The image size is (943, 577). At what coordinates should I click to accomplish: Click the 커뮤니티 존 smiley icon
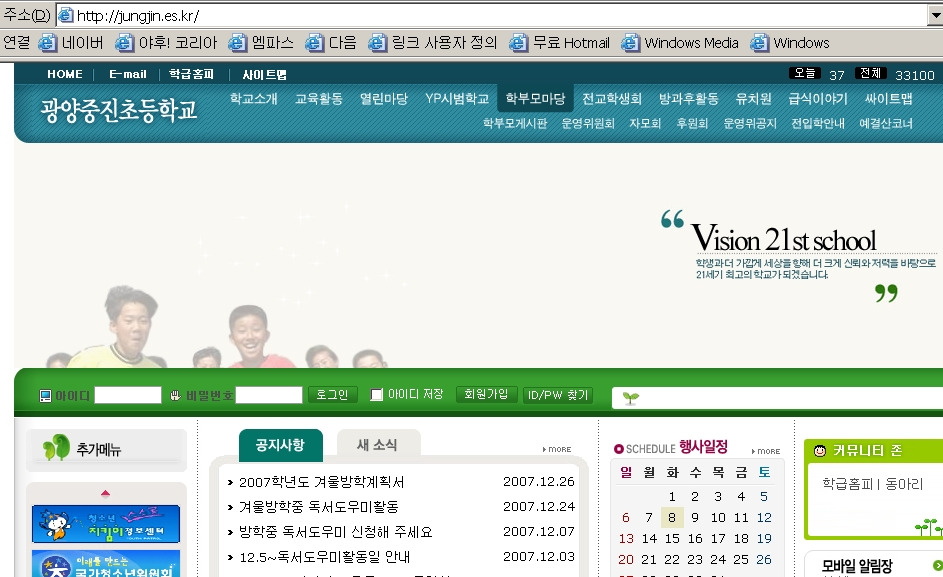click(820, 451)
